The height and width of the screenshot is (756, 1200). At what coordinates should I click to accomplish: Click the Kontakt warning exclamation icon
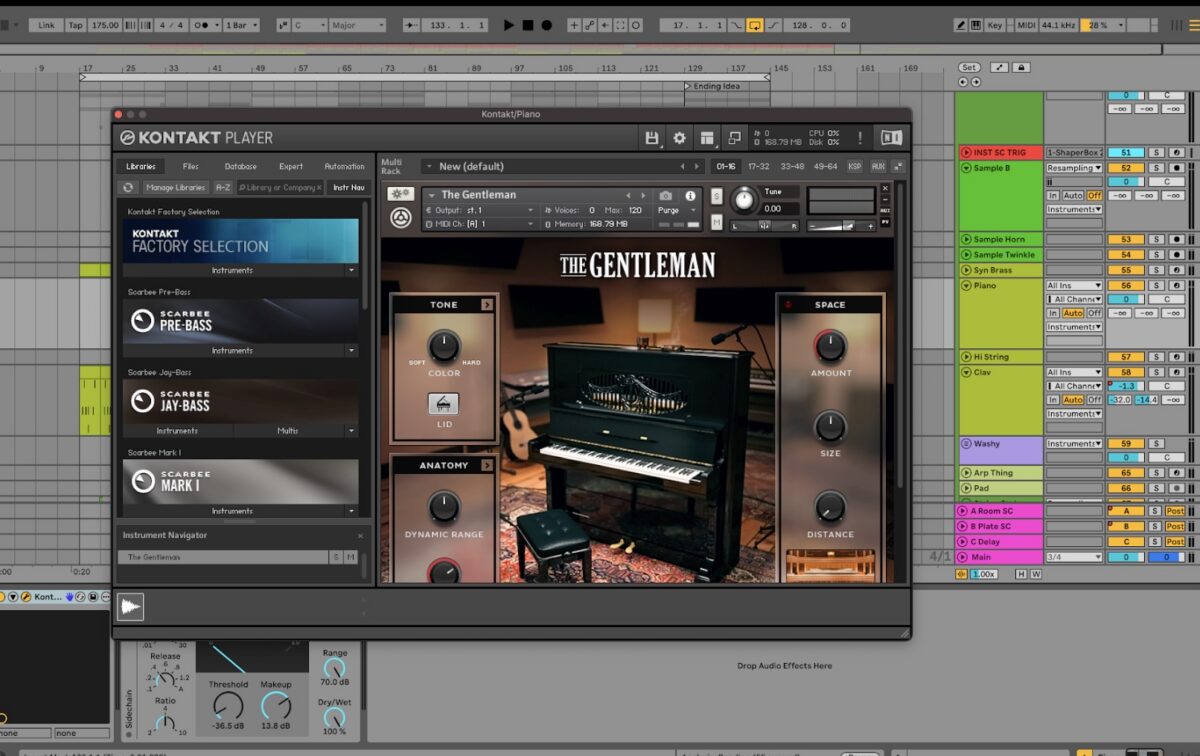point(861,138)
